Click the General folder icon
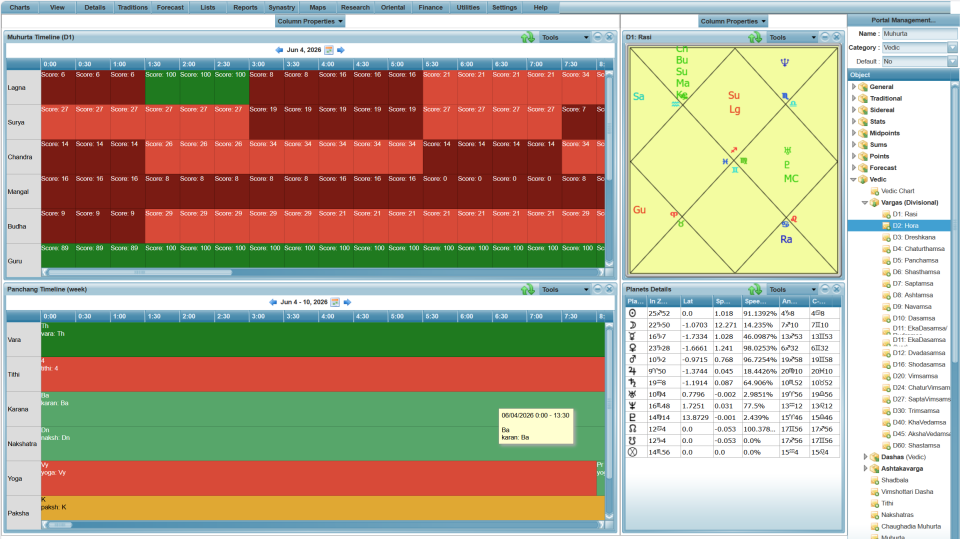 [x=863, y=87]
